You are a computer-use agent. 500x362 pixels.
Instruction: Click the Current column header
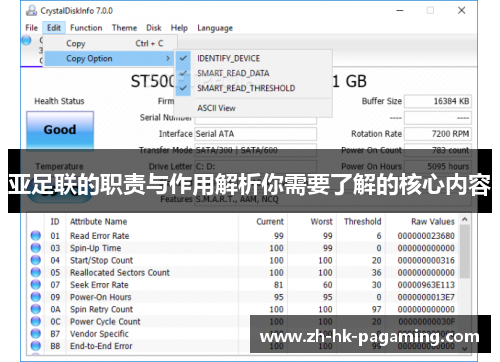270,222
